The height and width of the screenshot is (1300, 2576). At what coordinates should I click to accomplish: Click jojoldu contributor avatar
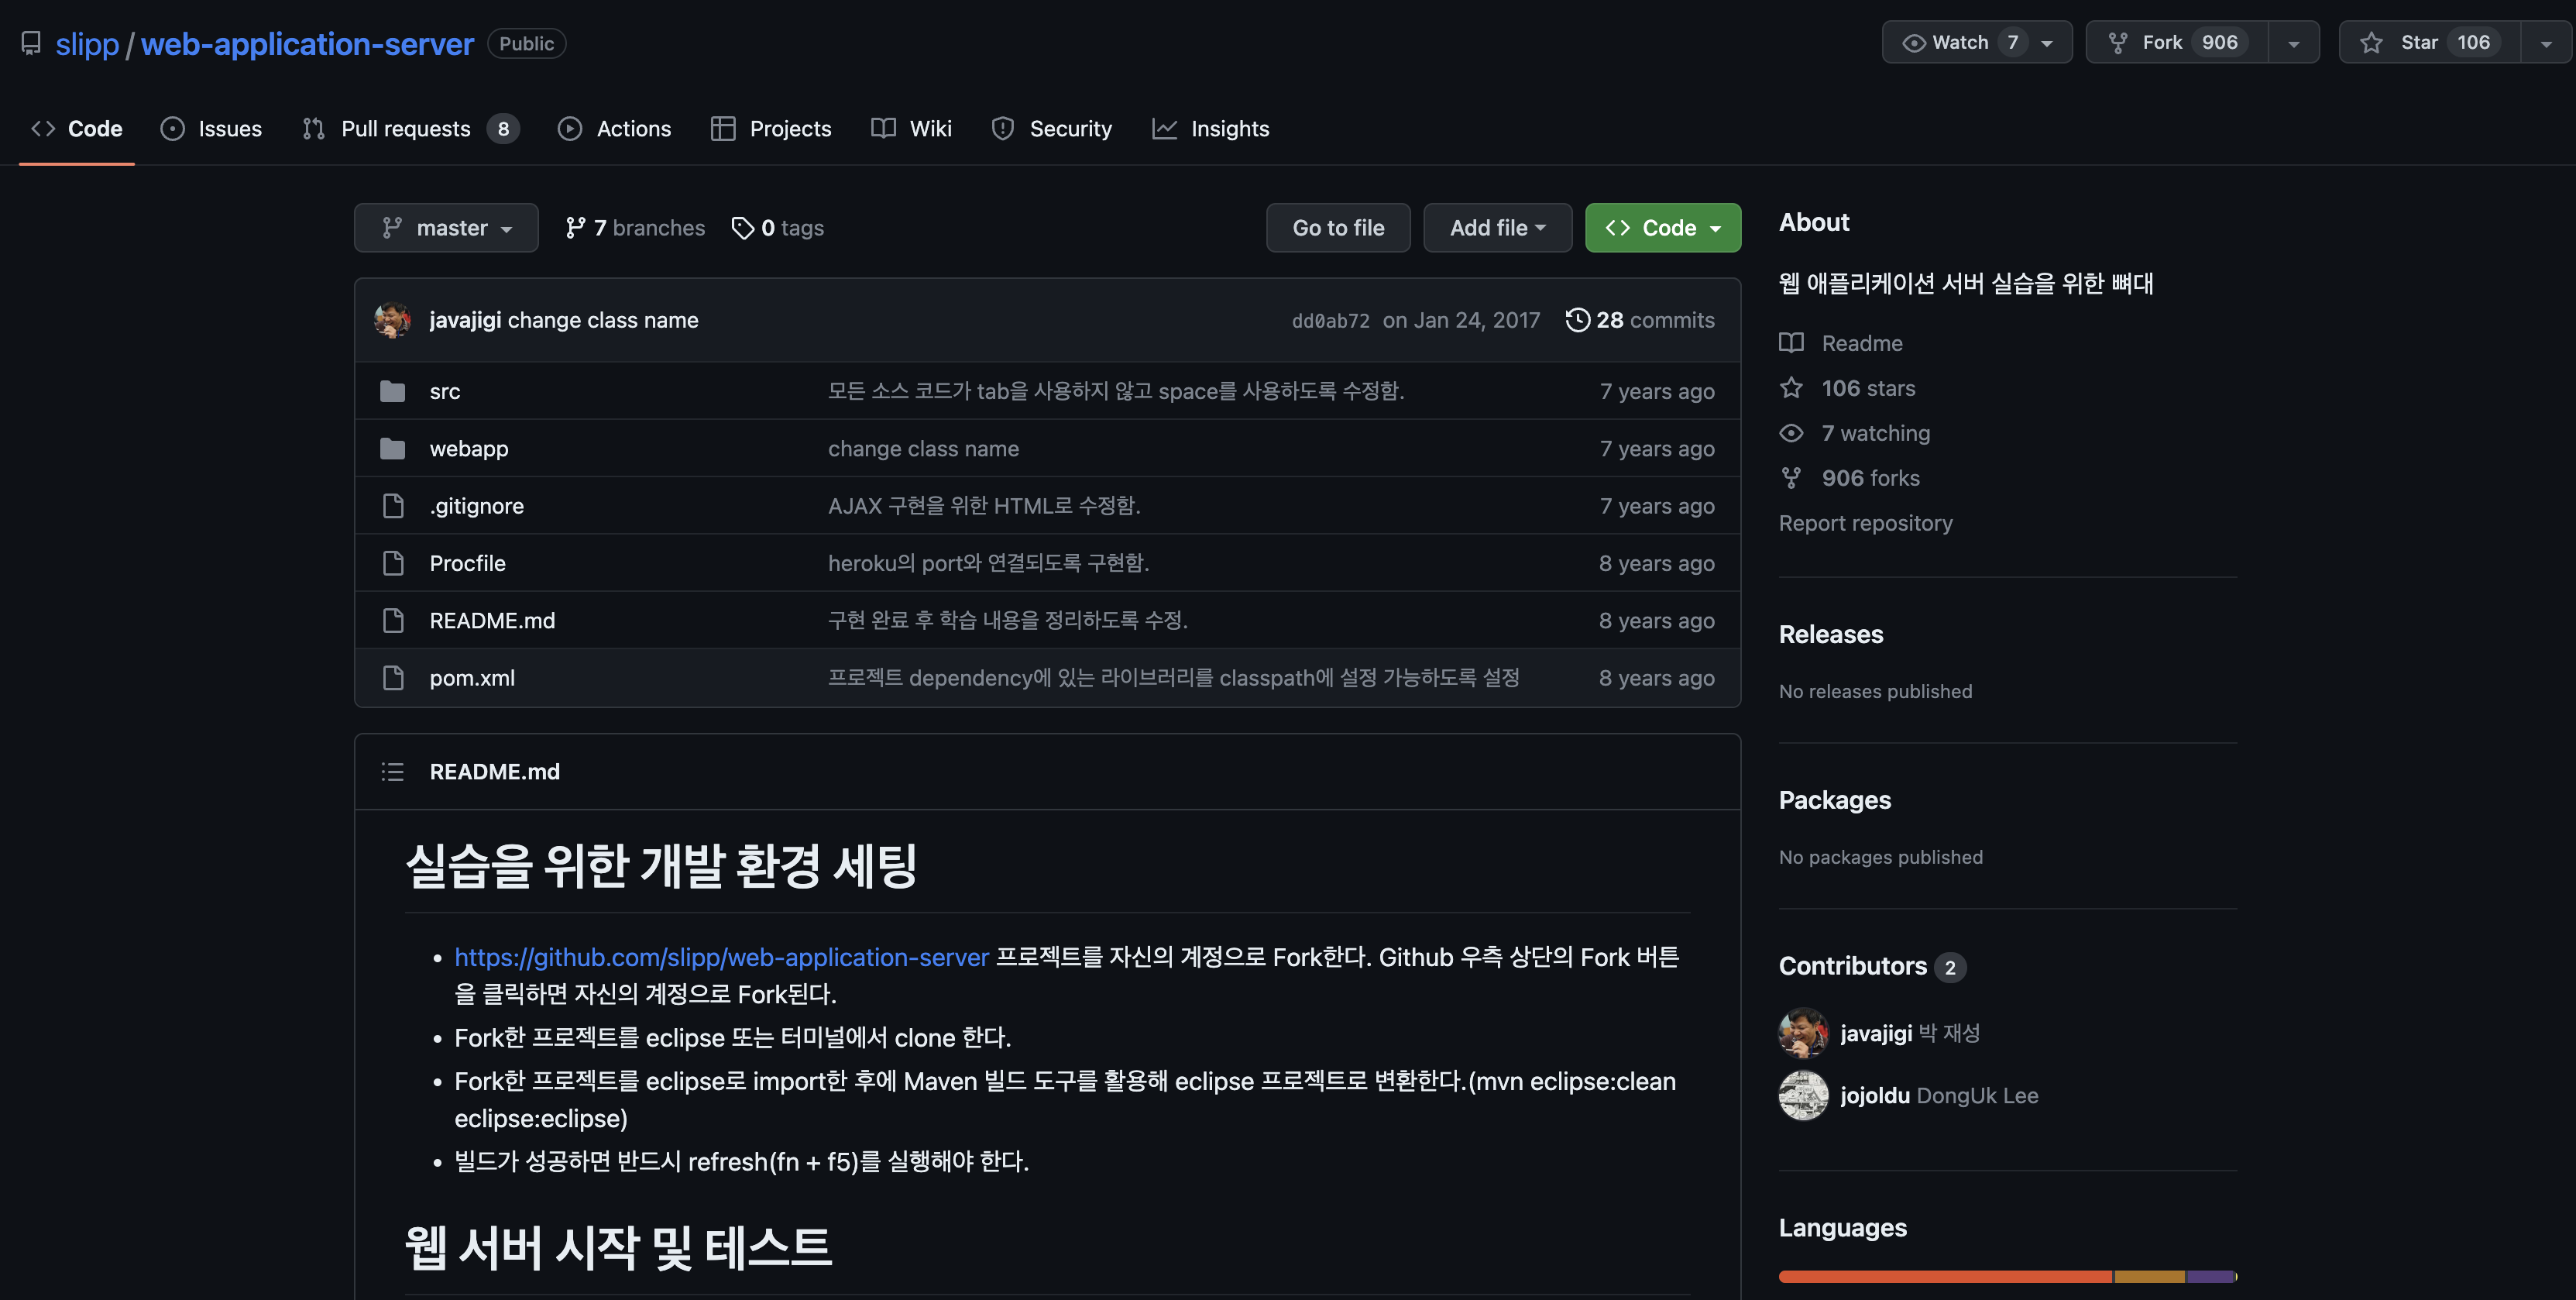1803,1095
